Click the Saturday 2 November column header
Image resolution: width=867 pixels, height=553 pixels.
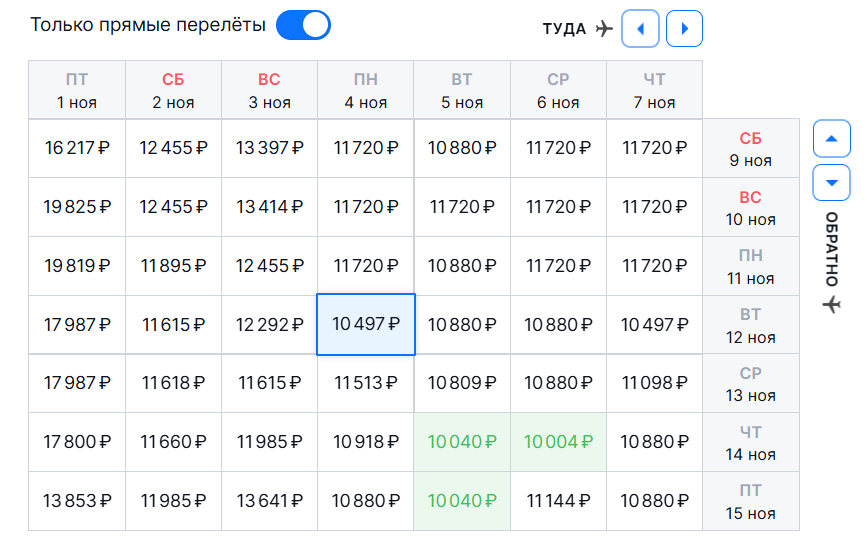(x=173, y=90)
